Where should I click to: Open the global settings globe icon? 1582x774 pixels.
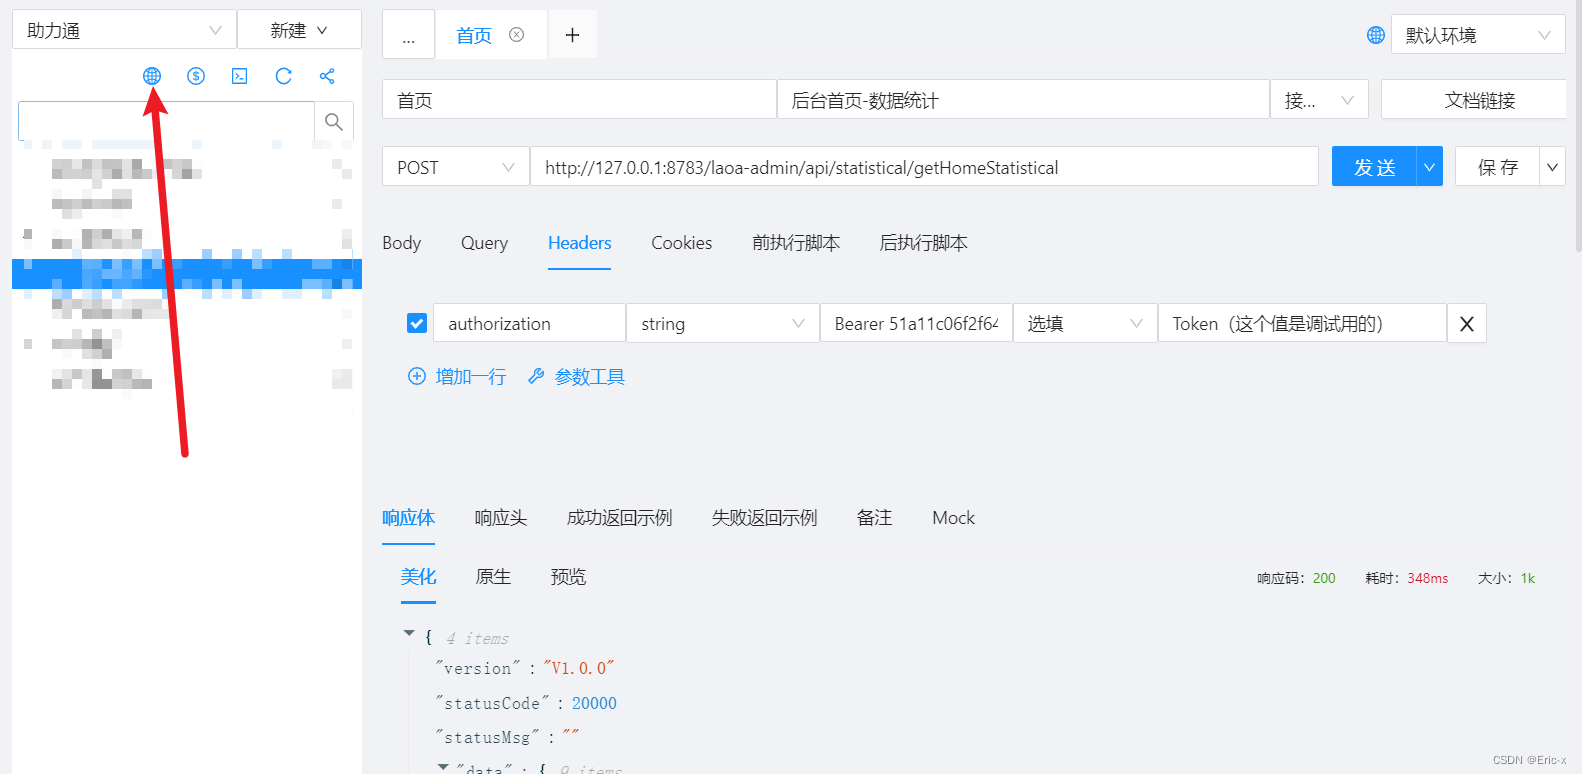(152, 76)
